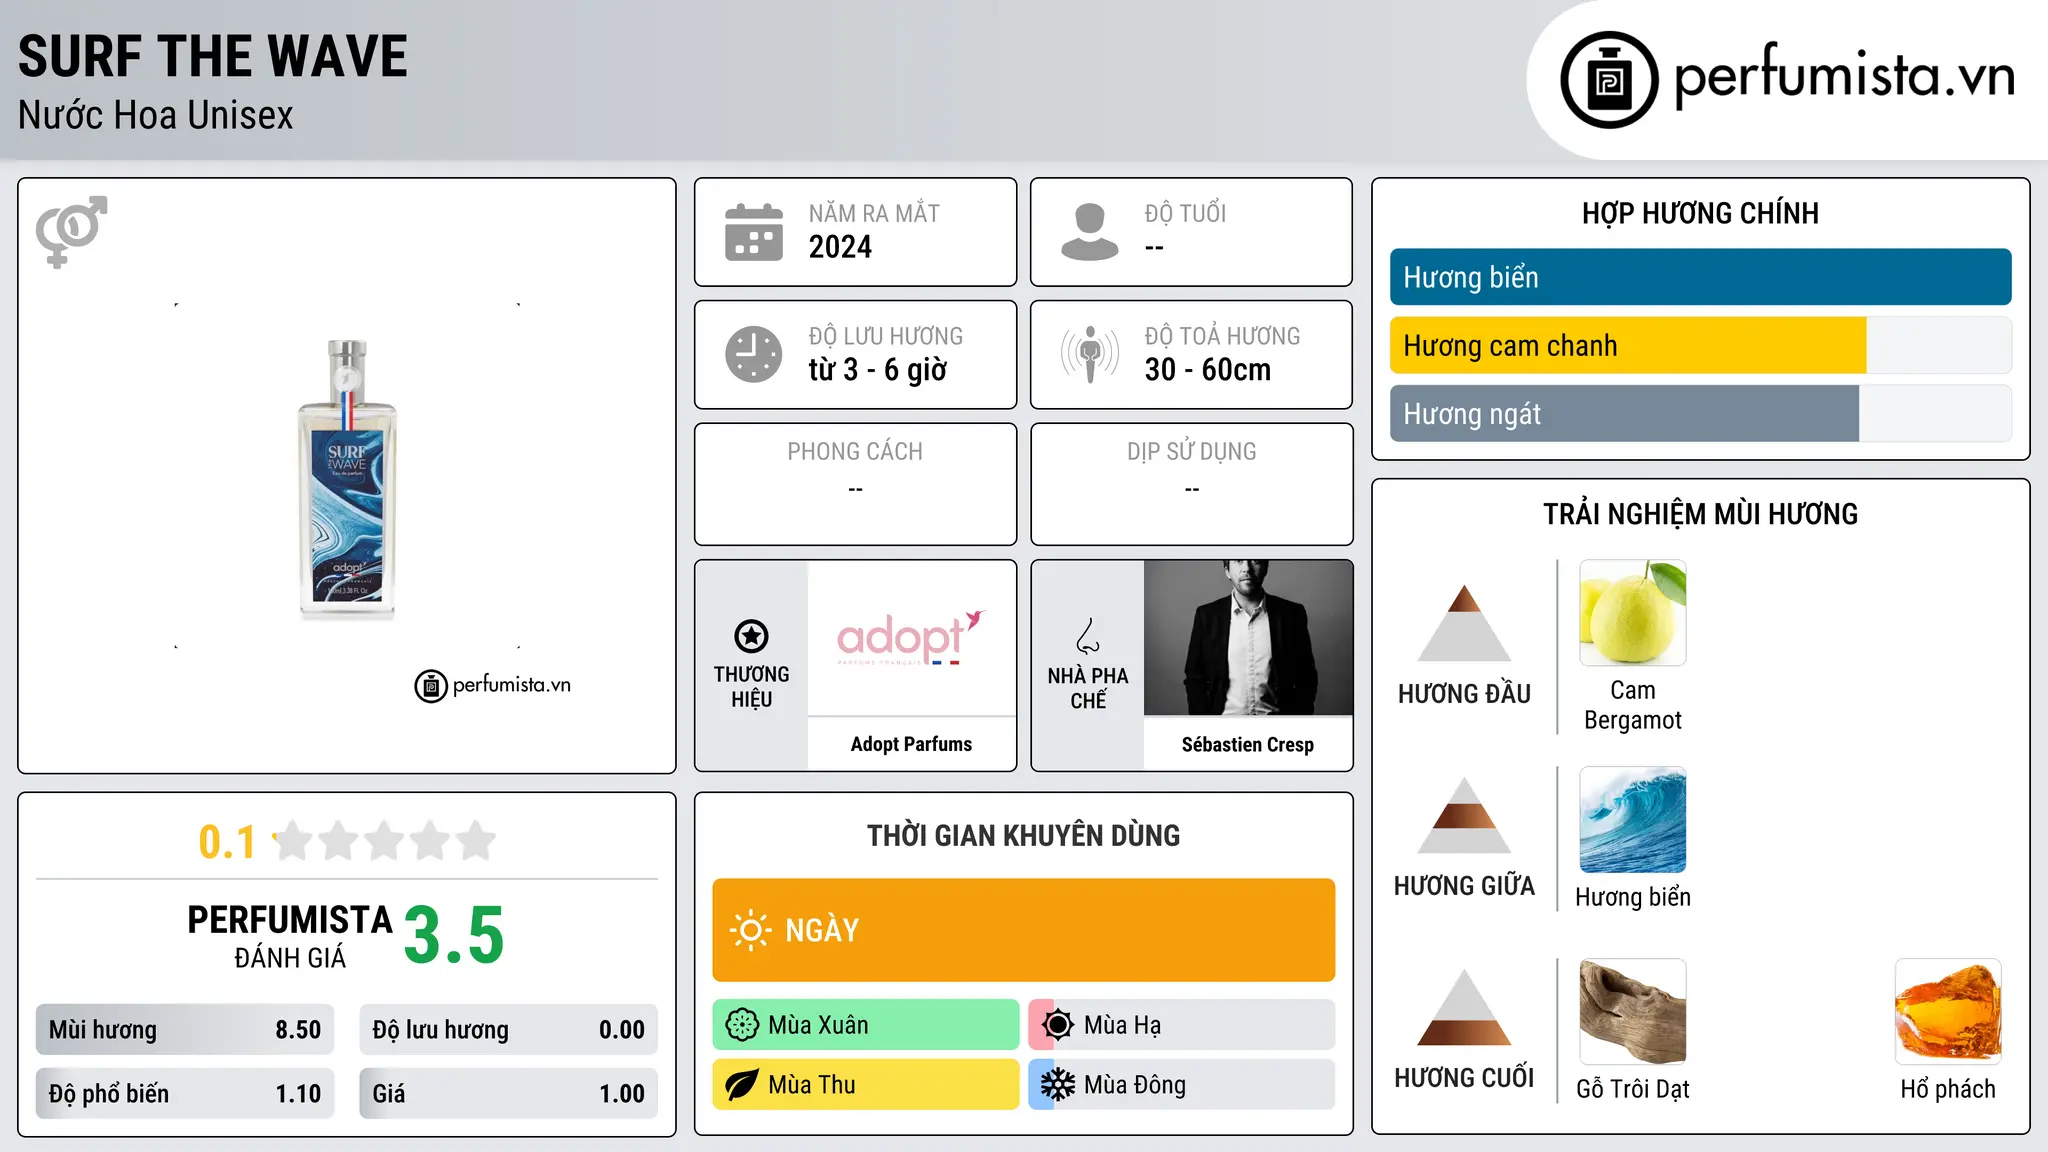Click the star badge icon above Thương hiệu
Viewport: 2048px width, 1152px height.
(x=751, y=636)
